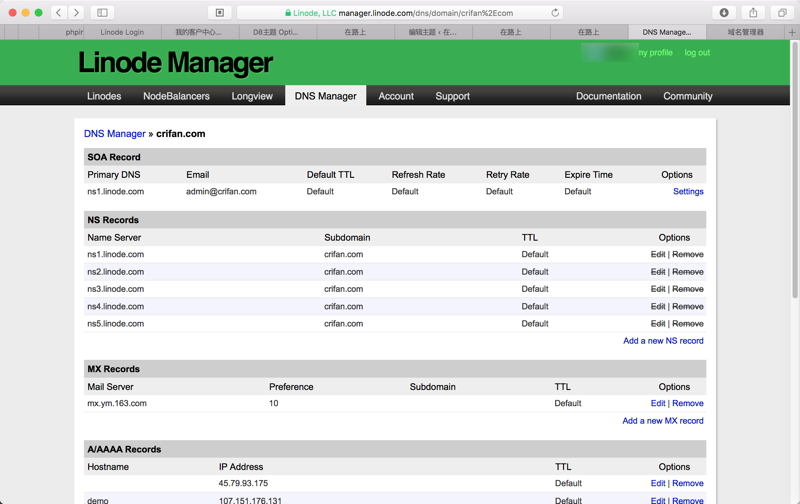Click the green lock icon in address bar
The height and width of the screenshot is (504, 800).
288,13
